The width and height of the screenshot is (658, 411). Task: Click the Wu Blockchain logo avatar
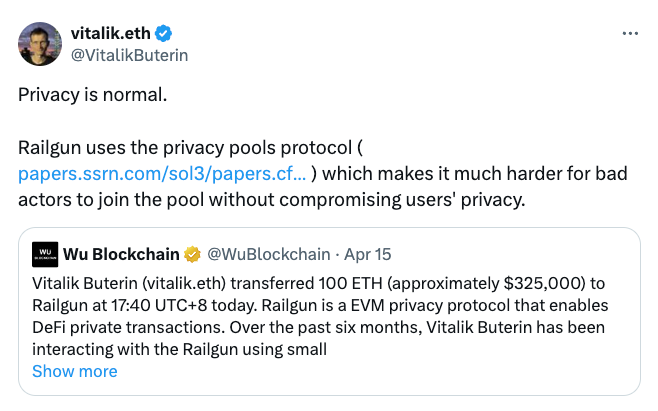click(45, 254)
